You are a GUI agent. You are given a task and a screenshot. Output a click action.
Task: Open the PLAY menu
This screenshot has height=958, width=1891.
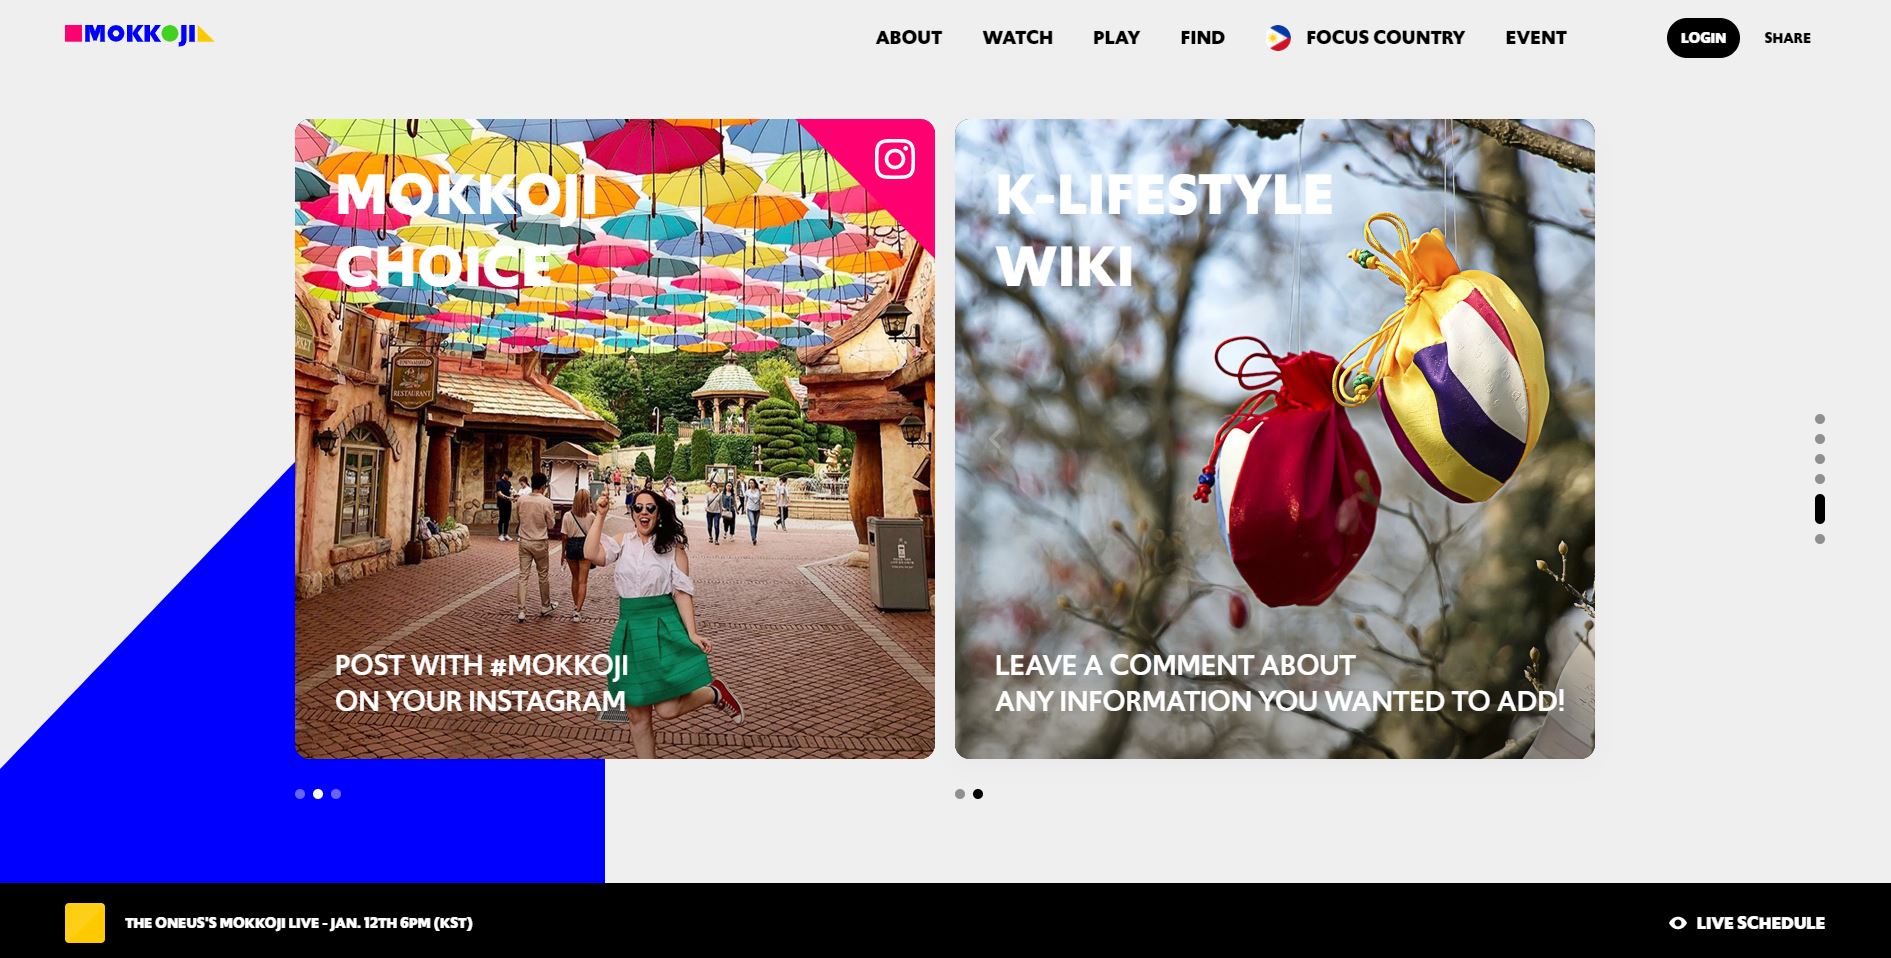point(1116,38)
